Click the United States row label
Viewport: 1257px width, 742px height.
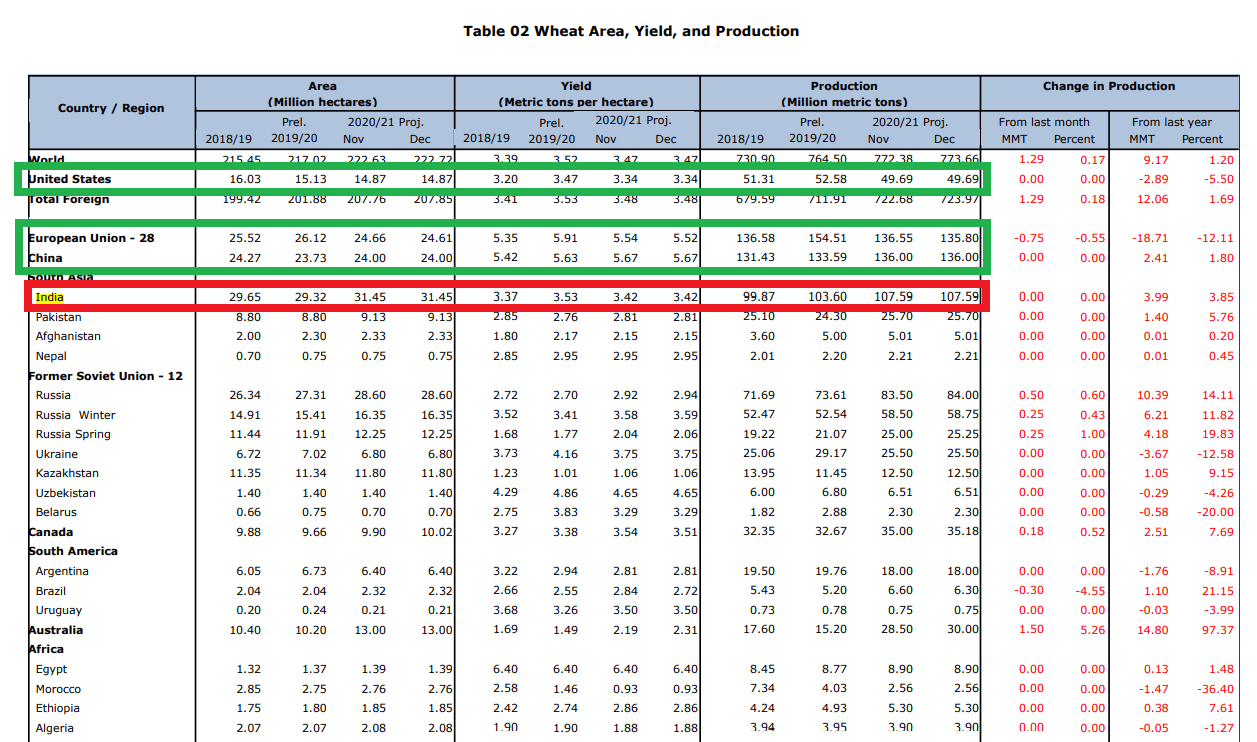click(x=68, y=179)
